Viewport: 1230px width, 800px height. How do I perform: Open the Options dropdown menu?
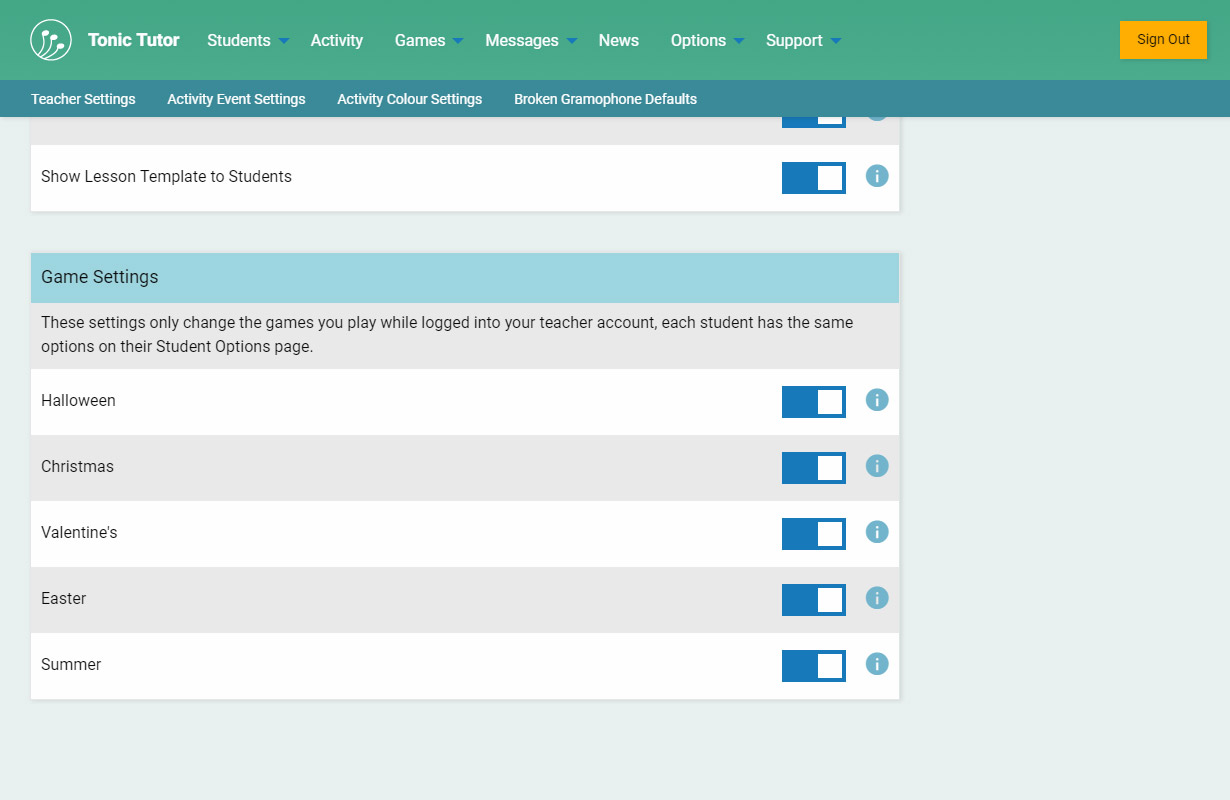[x=707, y=40]
